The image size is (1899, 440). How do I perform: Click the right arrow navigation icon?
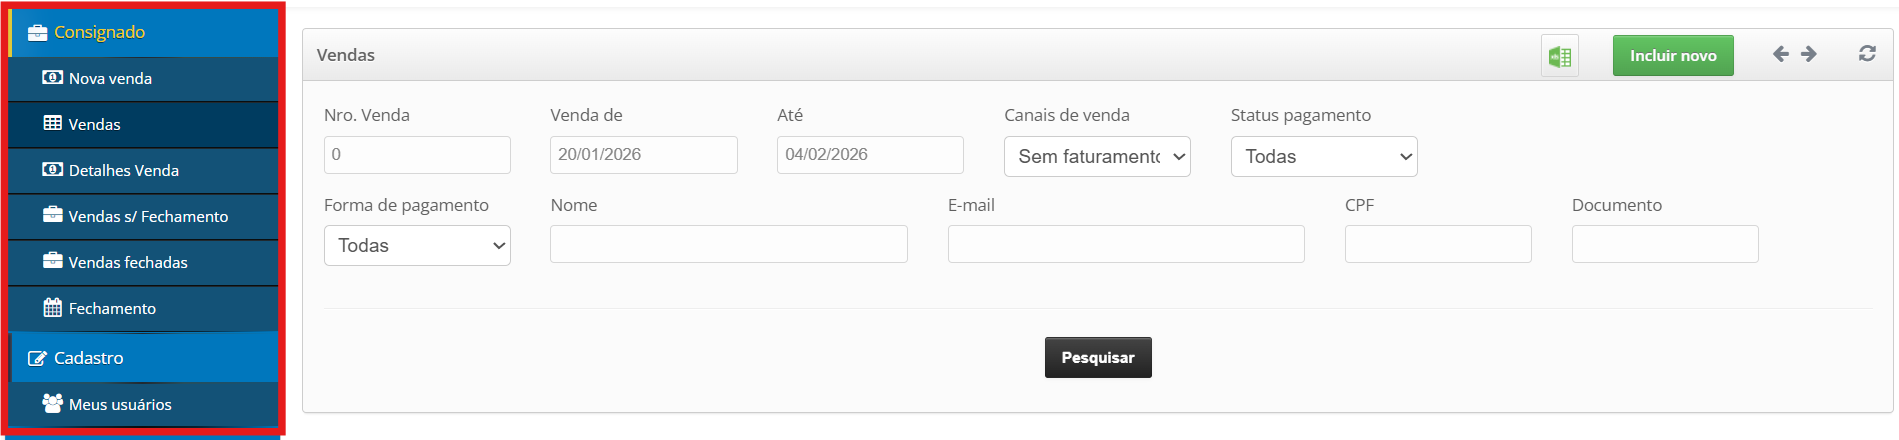(1808, 54)
